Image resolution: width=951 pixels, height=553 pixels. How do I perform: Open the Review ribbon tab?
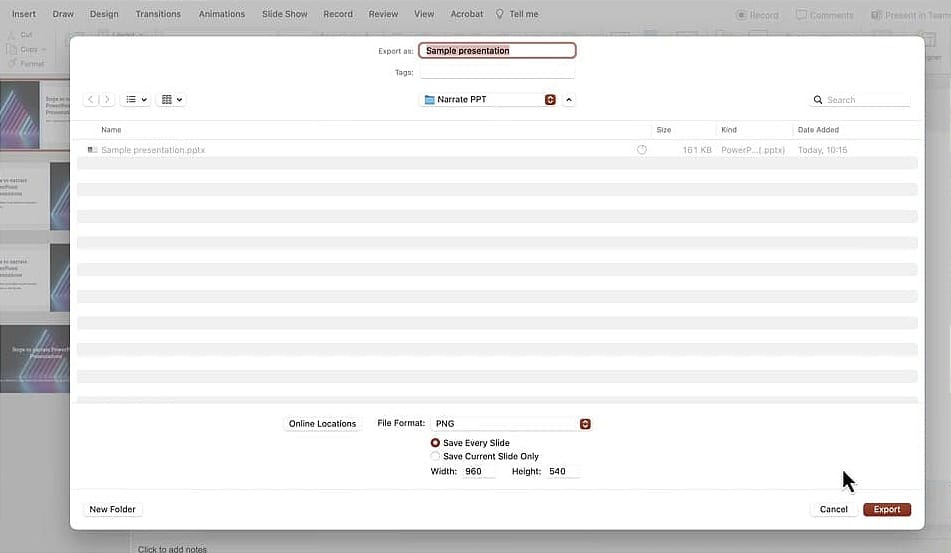(383, 14)
